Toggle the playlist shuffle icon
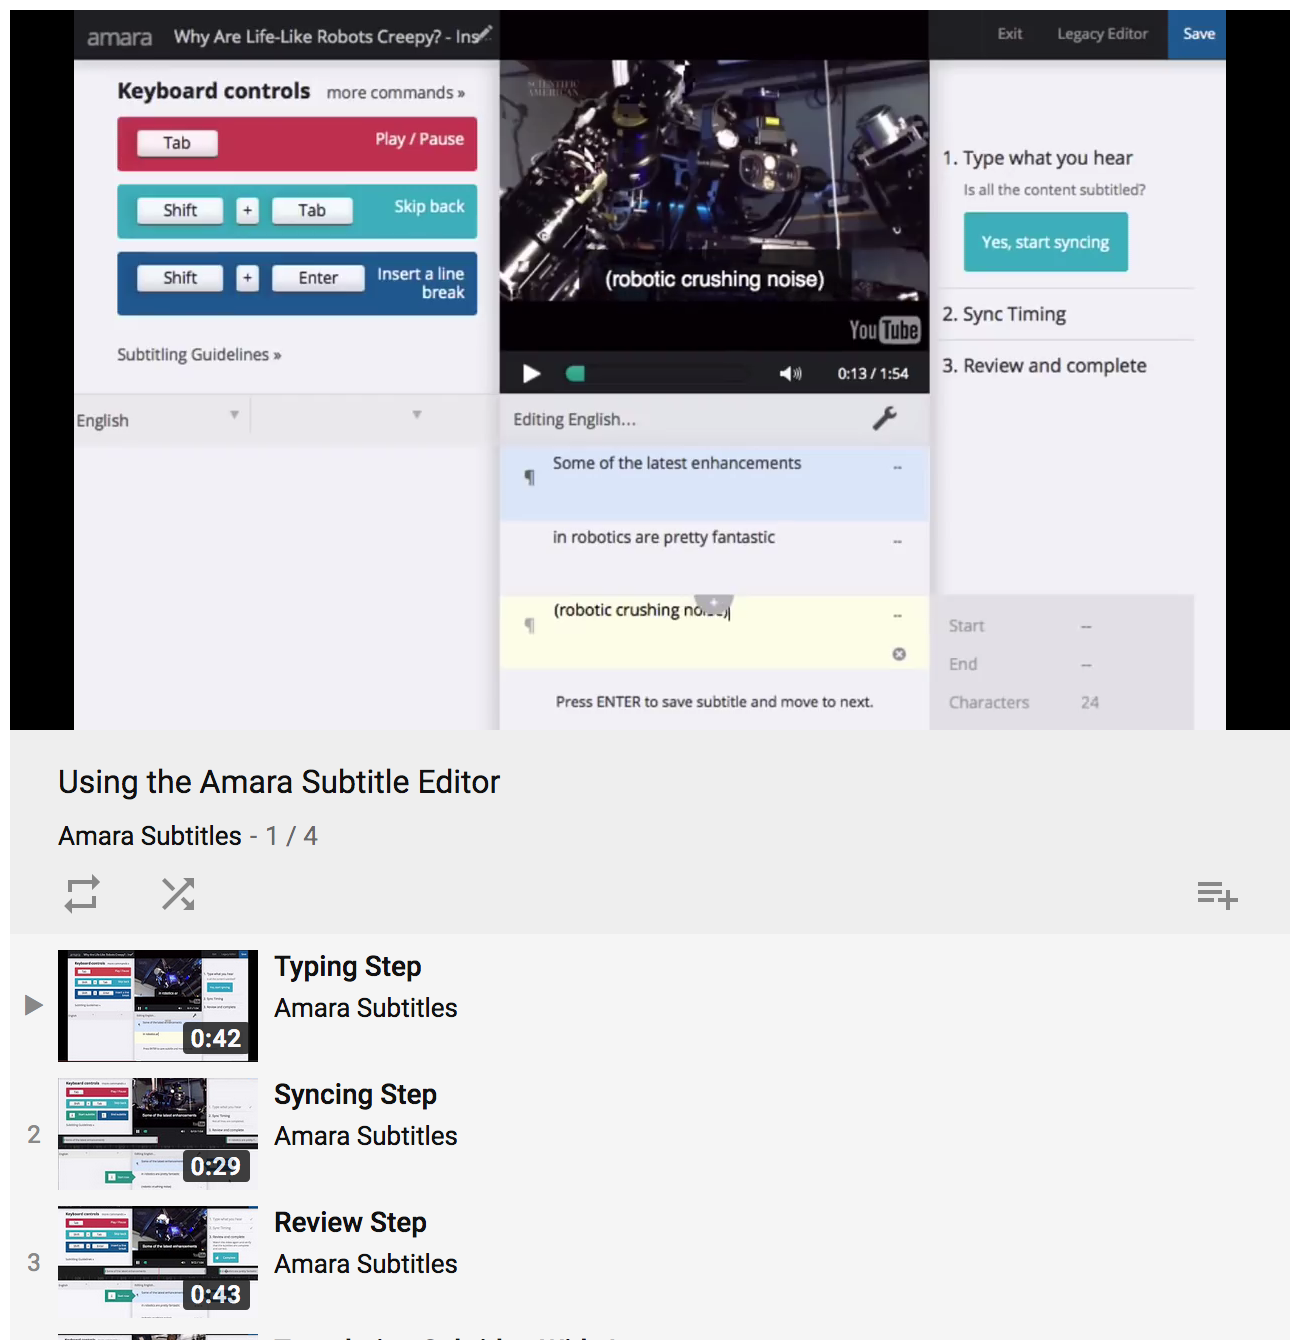The width and height of the screenshot is (1300, 1340). point(178,893)
